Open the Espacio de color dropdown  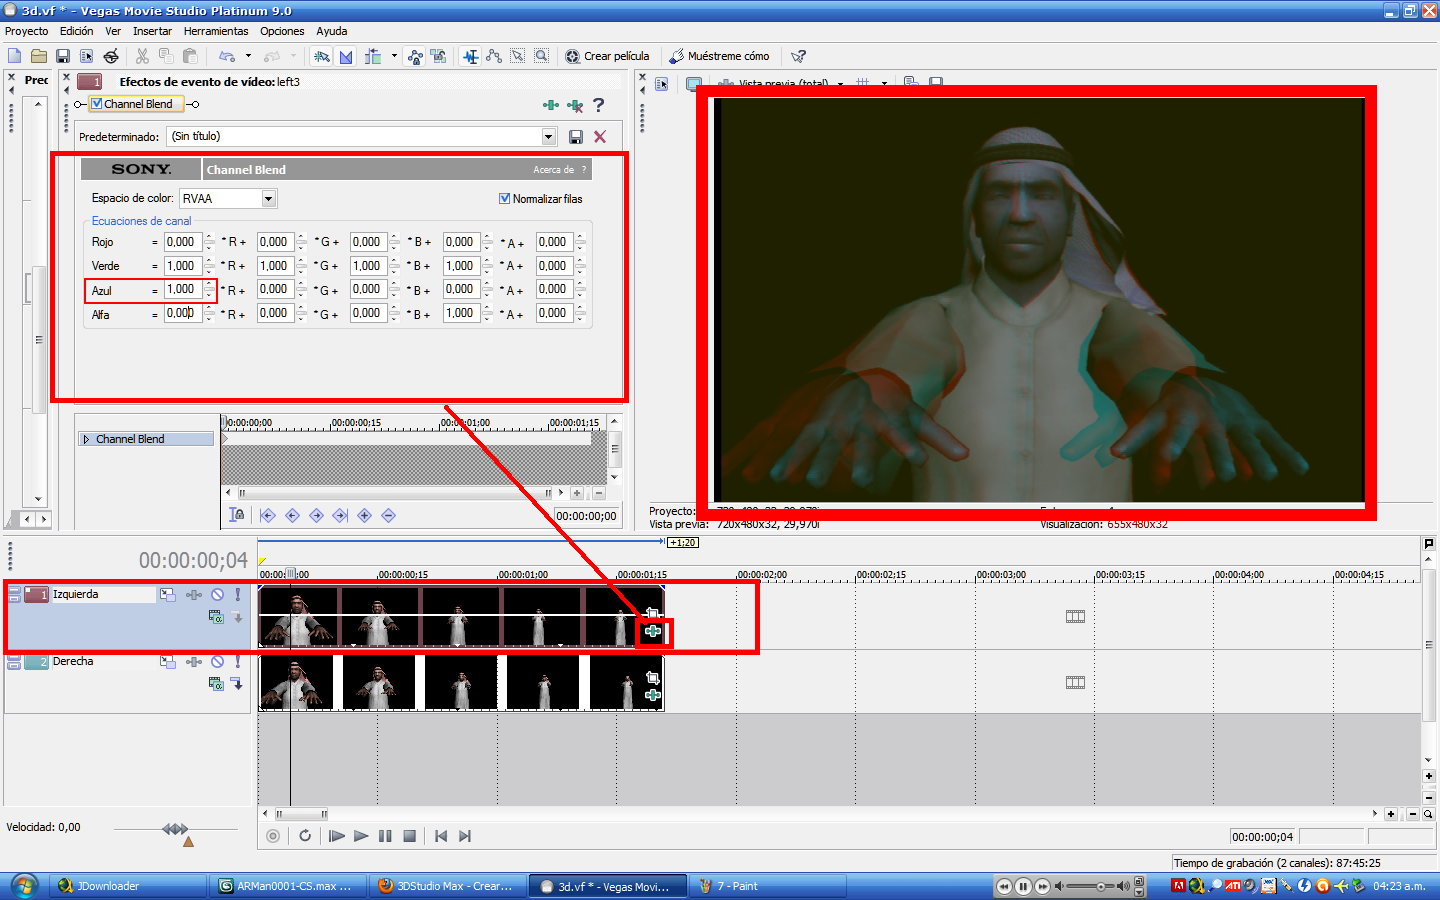pyautogui.click(x=269, y=199)
